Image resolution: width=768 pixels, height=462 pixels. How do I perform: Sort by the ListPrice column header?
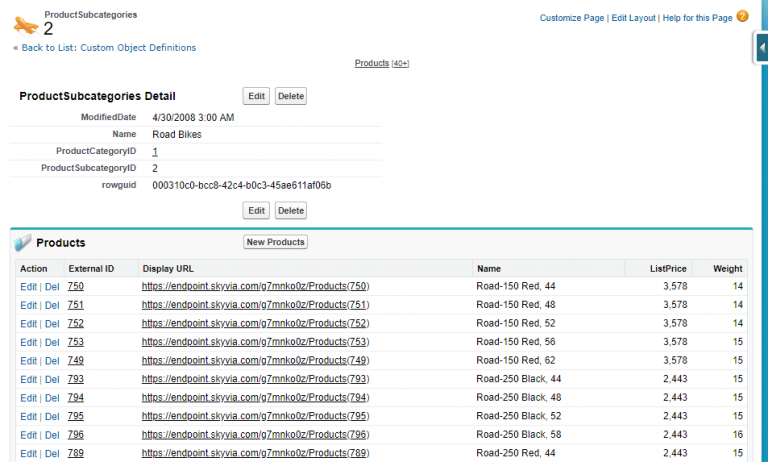click(666, 268)
